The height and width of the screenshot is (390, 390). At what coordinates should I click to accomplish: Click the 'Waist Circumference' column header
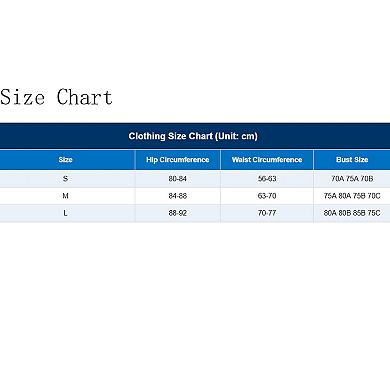(x=267, y=160)
